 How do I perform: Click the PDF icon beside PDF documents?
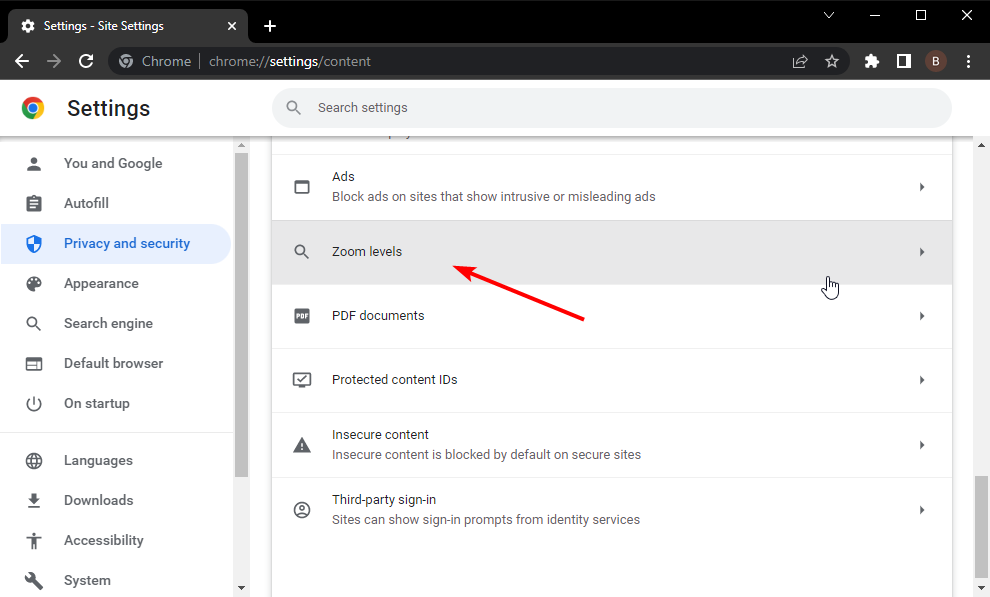click(302, 316)
